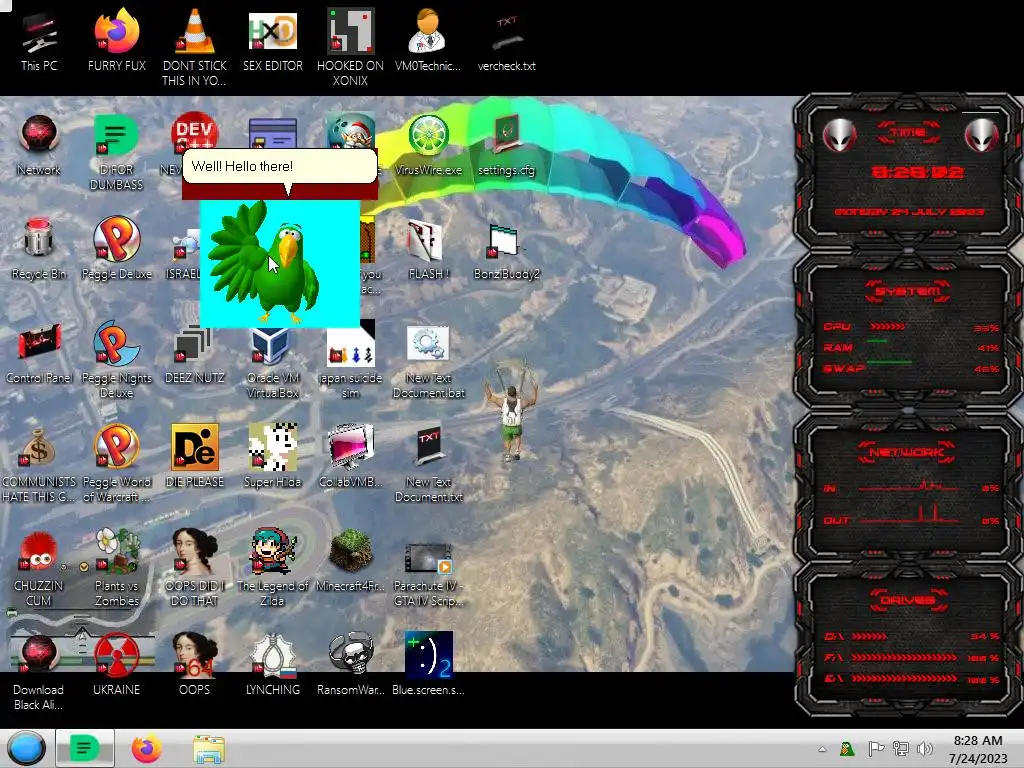The height and width of the screenshot is (768, 1024).
Task: Click the left alien head on Time widget
Action: click(839, 135)
